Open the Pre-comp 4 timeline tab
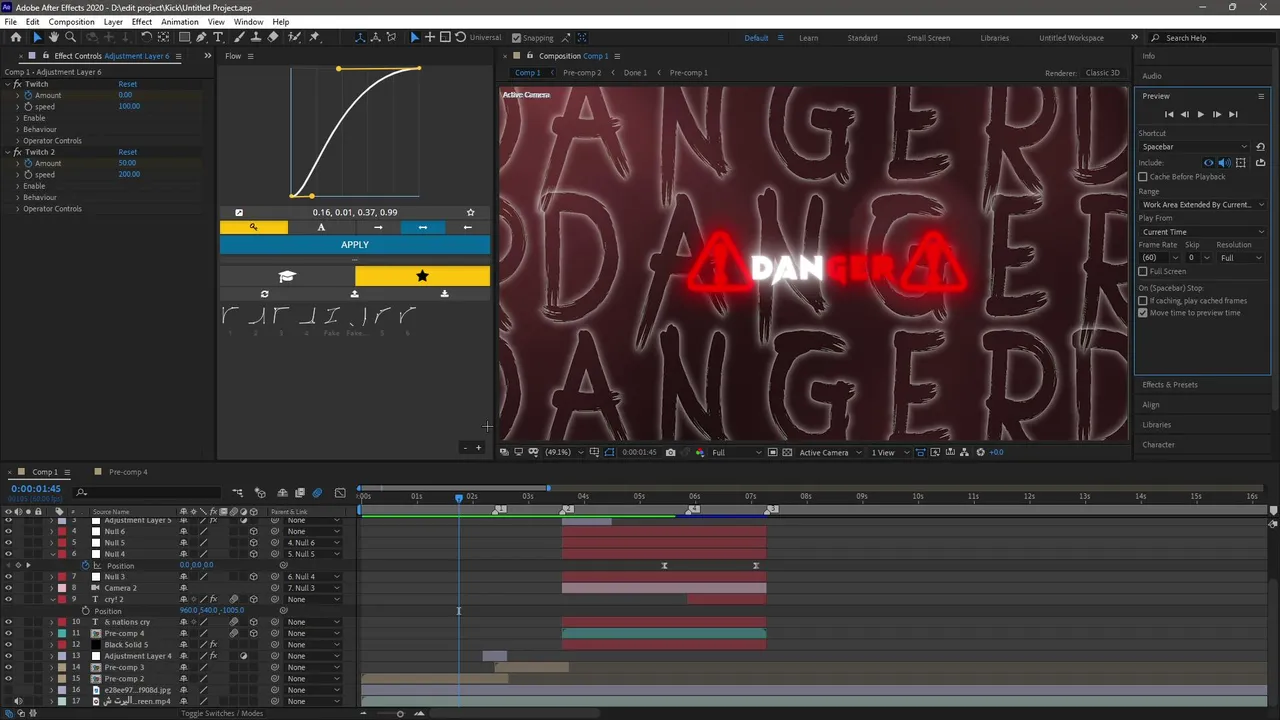 point(128,472)
